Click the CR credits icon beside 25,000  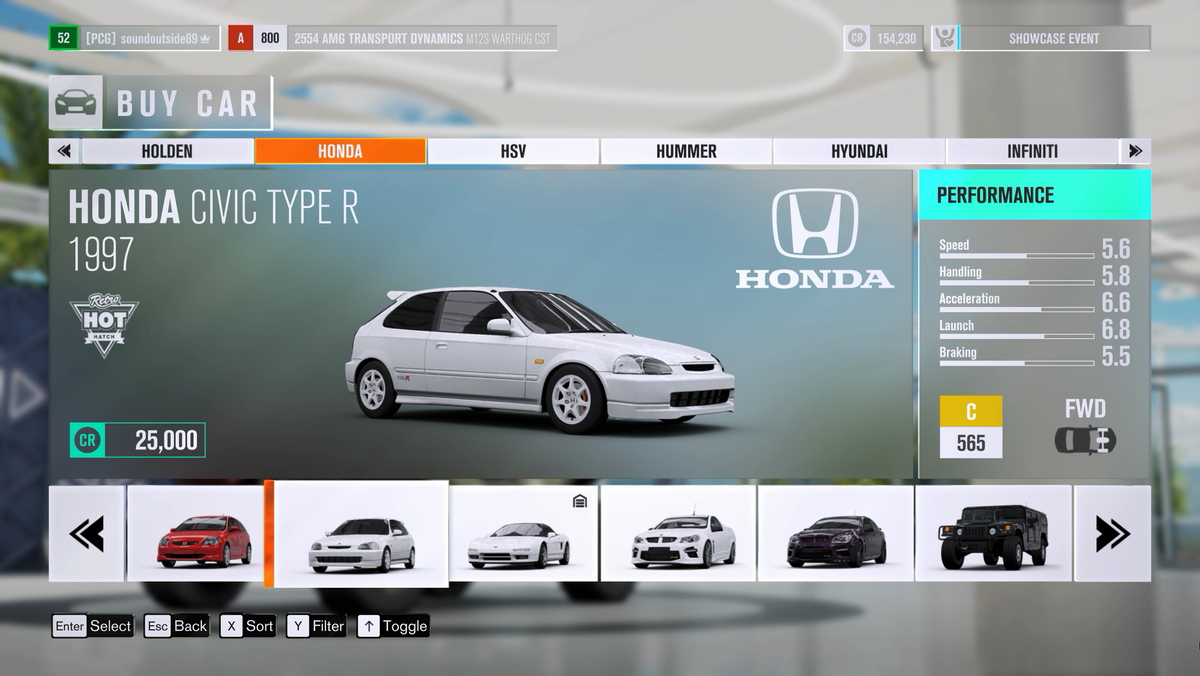88,439
